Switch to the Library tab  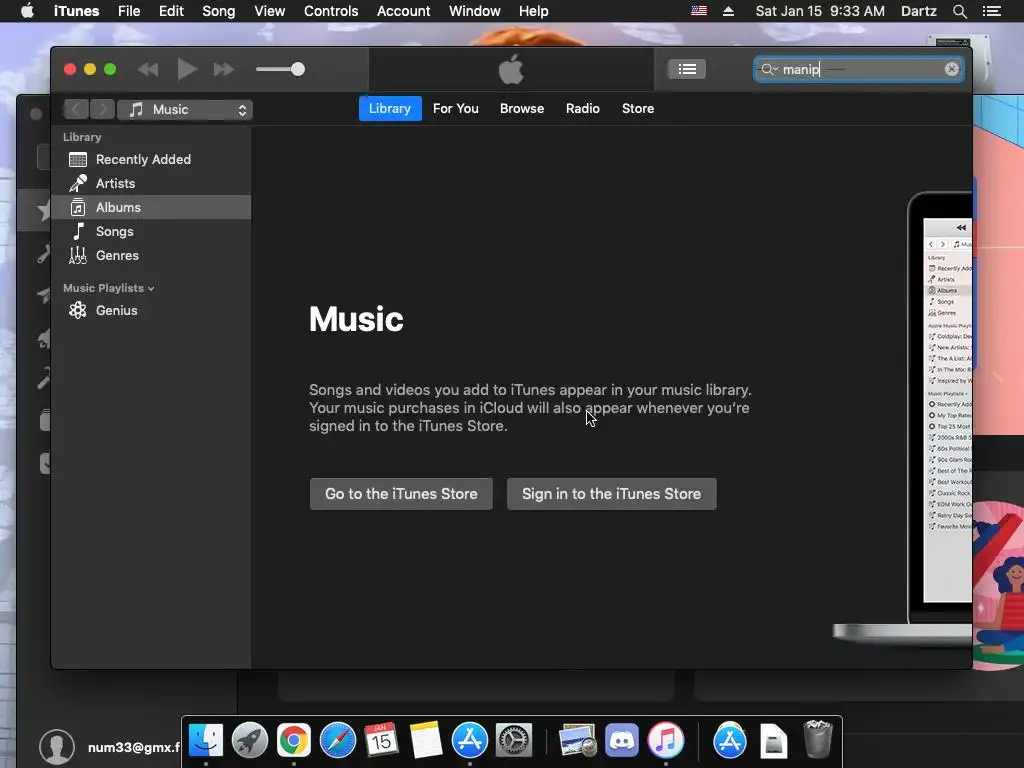coord(390,108)
